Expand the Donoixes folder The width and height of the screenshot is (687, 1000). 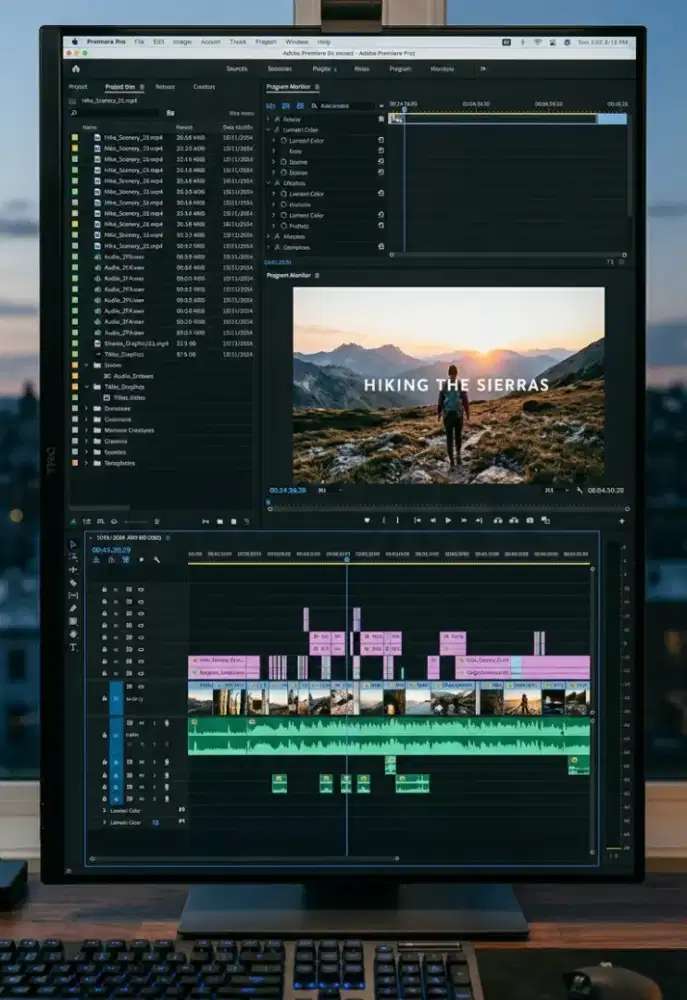click(x=87, y=409)
